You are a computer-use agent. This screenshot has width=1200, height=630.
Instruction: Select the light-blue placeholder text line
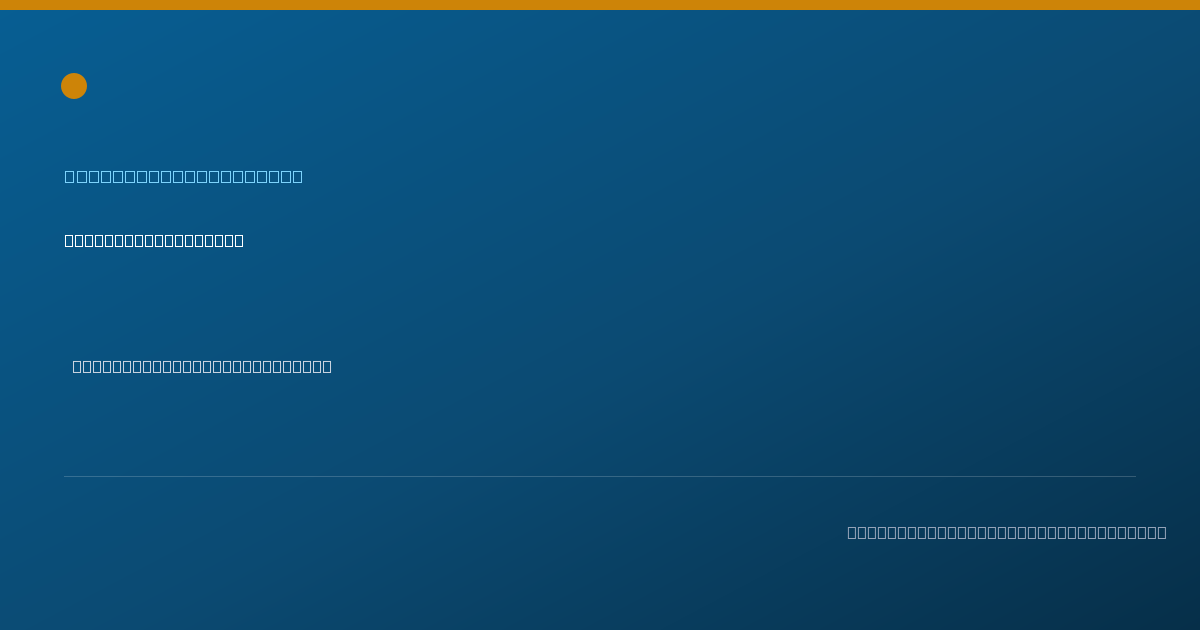tap(184, 177)
